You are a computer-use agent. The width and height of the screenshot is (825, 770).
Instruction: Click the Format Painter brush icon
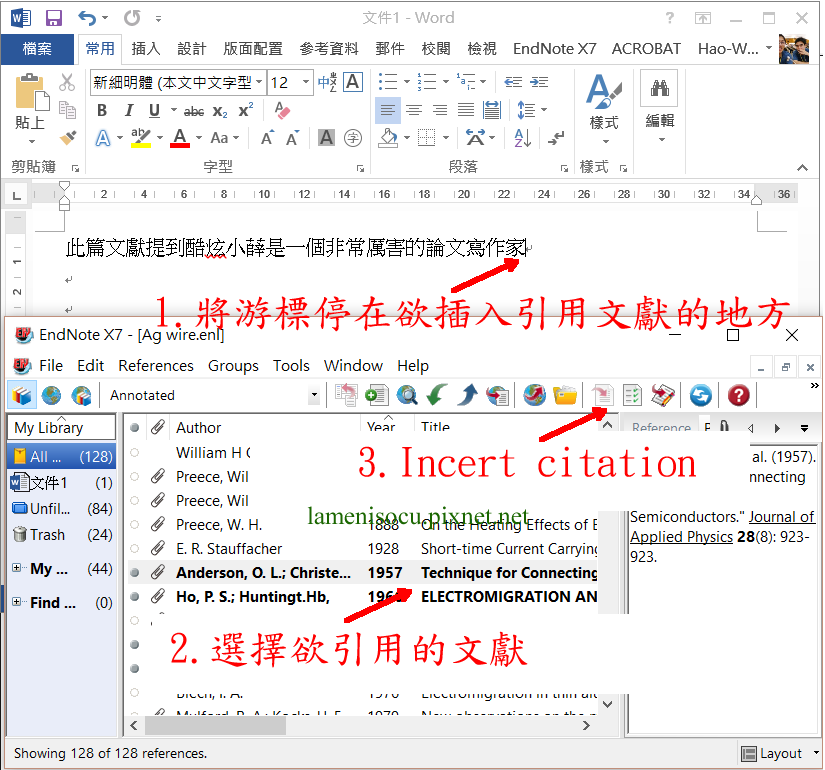pos(67,138)
